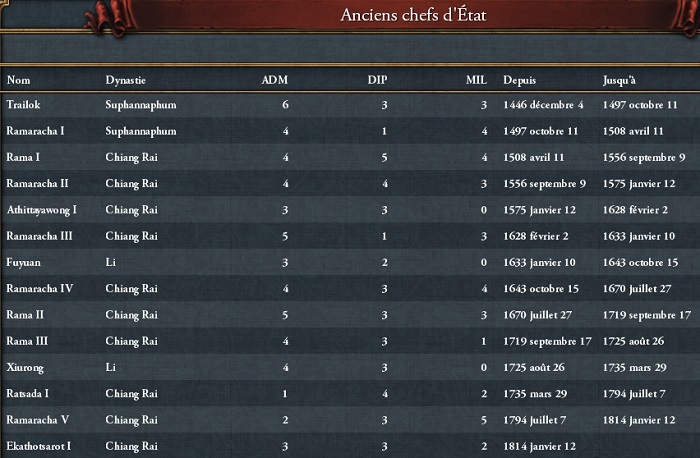Select ruler Ramaracha IV
The image size is (700, 458).
click(350, 288)
